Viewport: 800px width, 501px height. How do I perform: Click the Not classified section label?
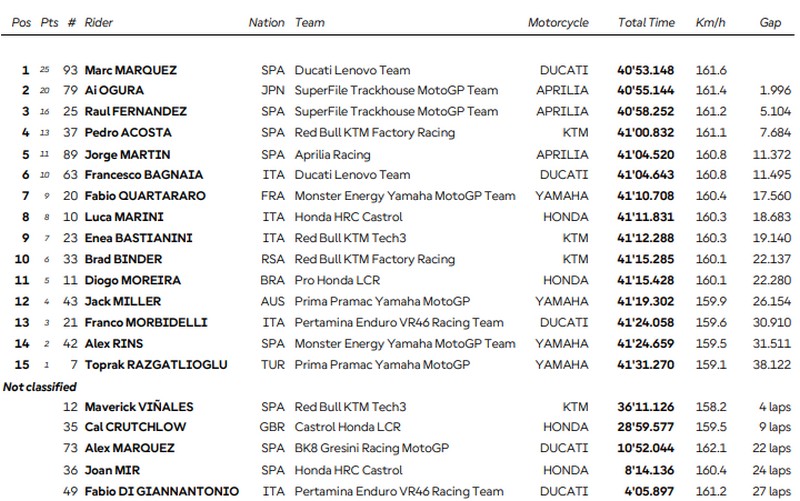(x=40, y=387)
